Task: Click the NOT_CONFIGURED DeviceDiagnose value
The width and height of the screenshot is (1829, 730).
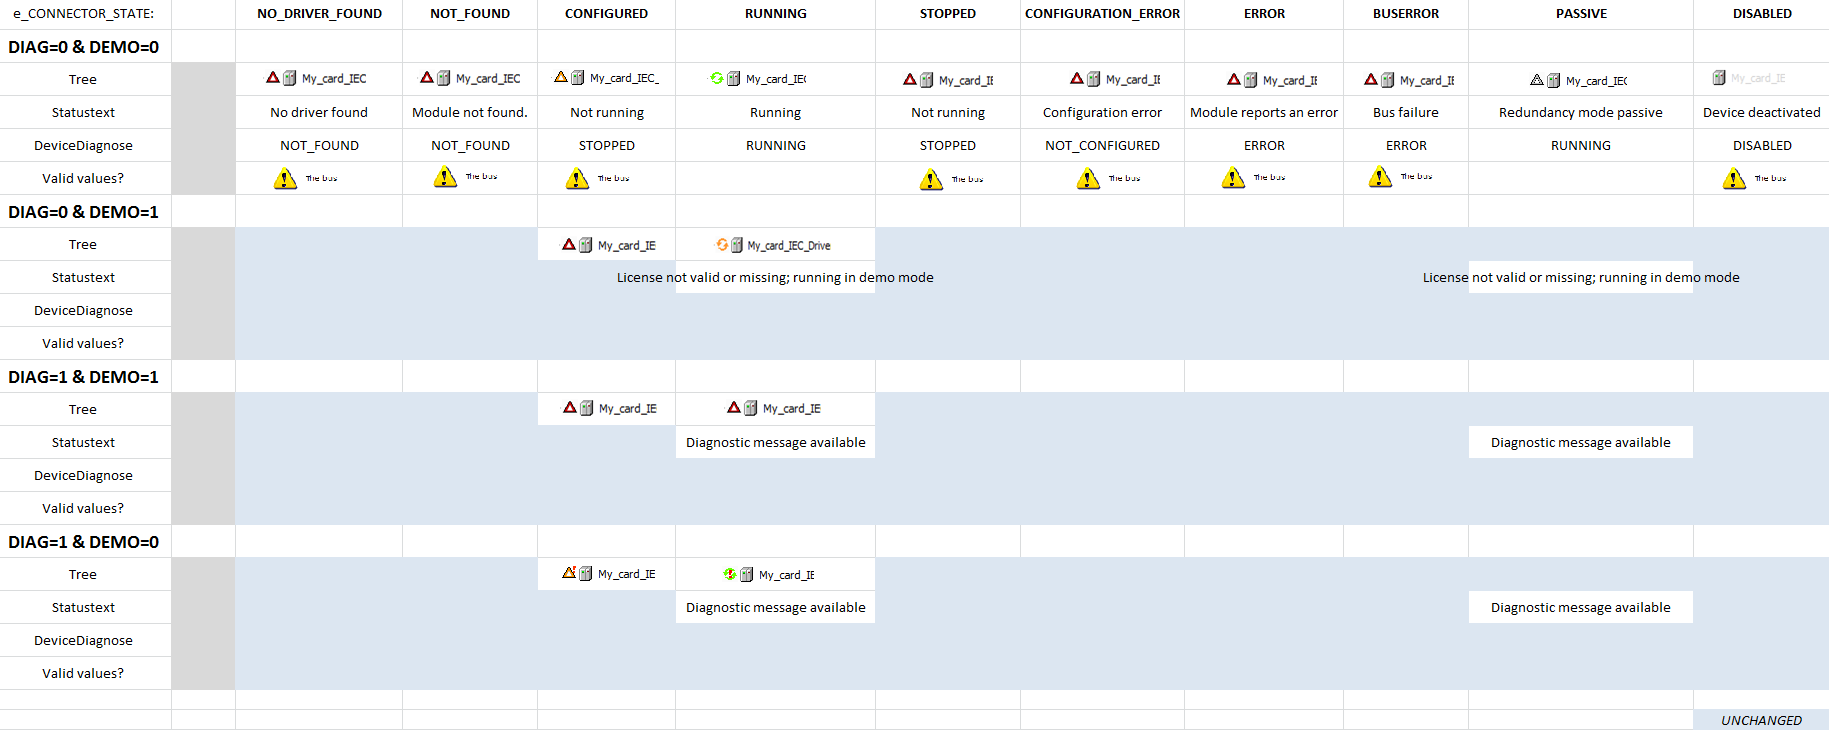Action: click(1102, 145)
